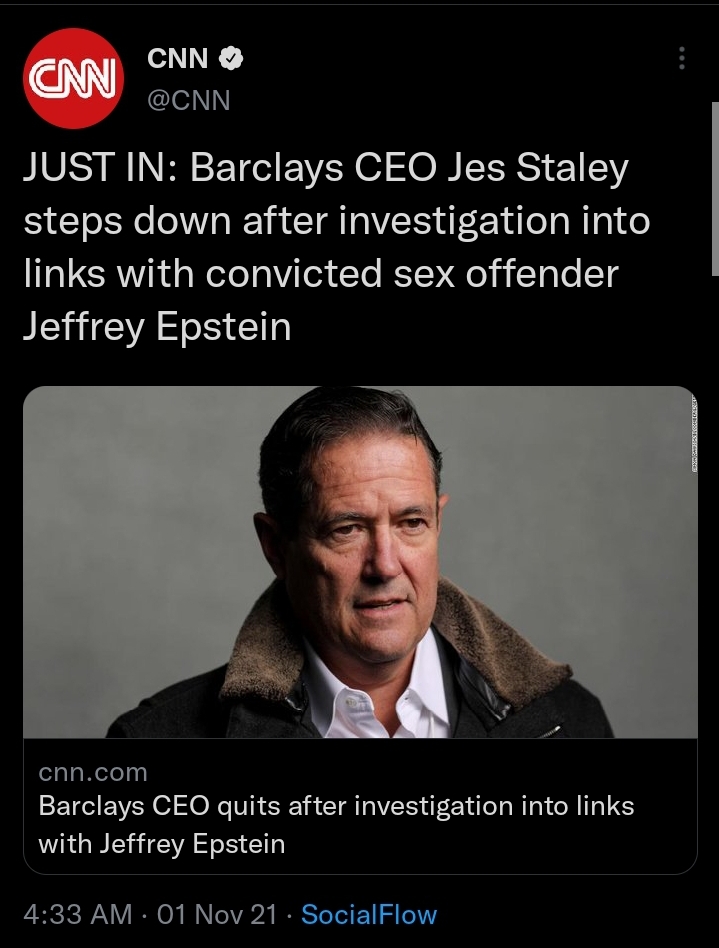
Task: Click the vertical scrollbar on right edge
Action: click(x=714, y=190)
